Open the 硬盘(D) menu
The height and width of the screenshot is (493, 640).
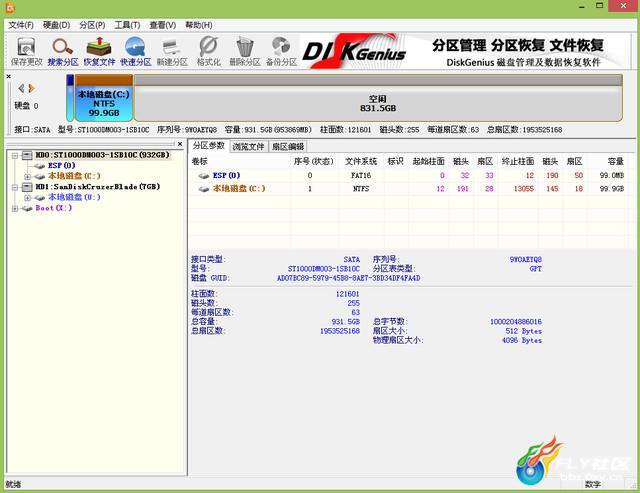coord(56,25)
